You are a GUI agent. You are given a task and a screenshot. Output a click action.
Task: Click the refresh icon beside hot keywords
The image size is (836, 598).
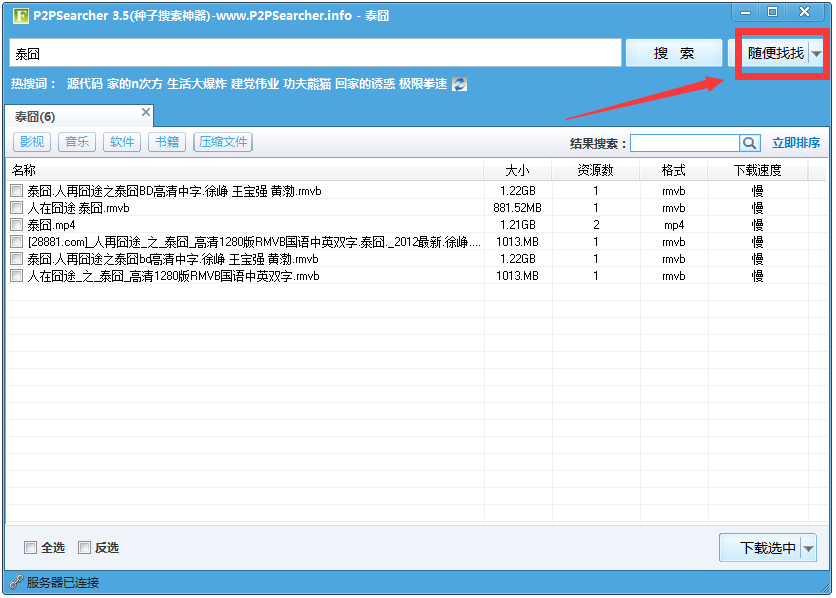click(458, 84)
